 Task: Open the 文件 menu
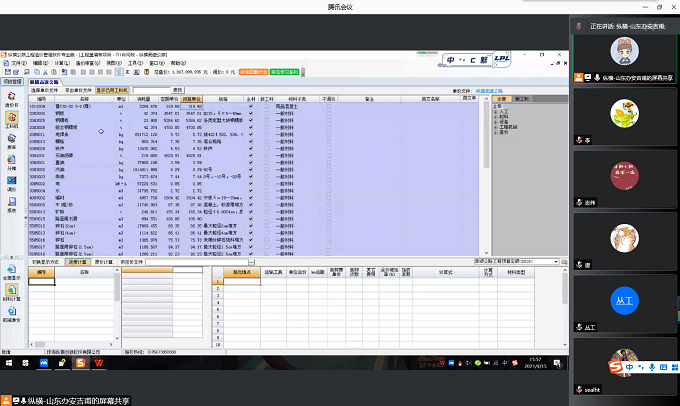19,63
